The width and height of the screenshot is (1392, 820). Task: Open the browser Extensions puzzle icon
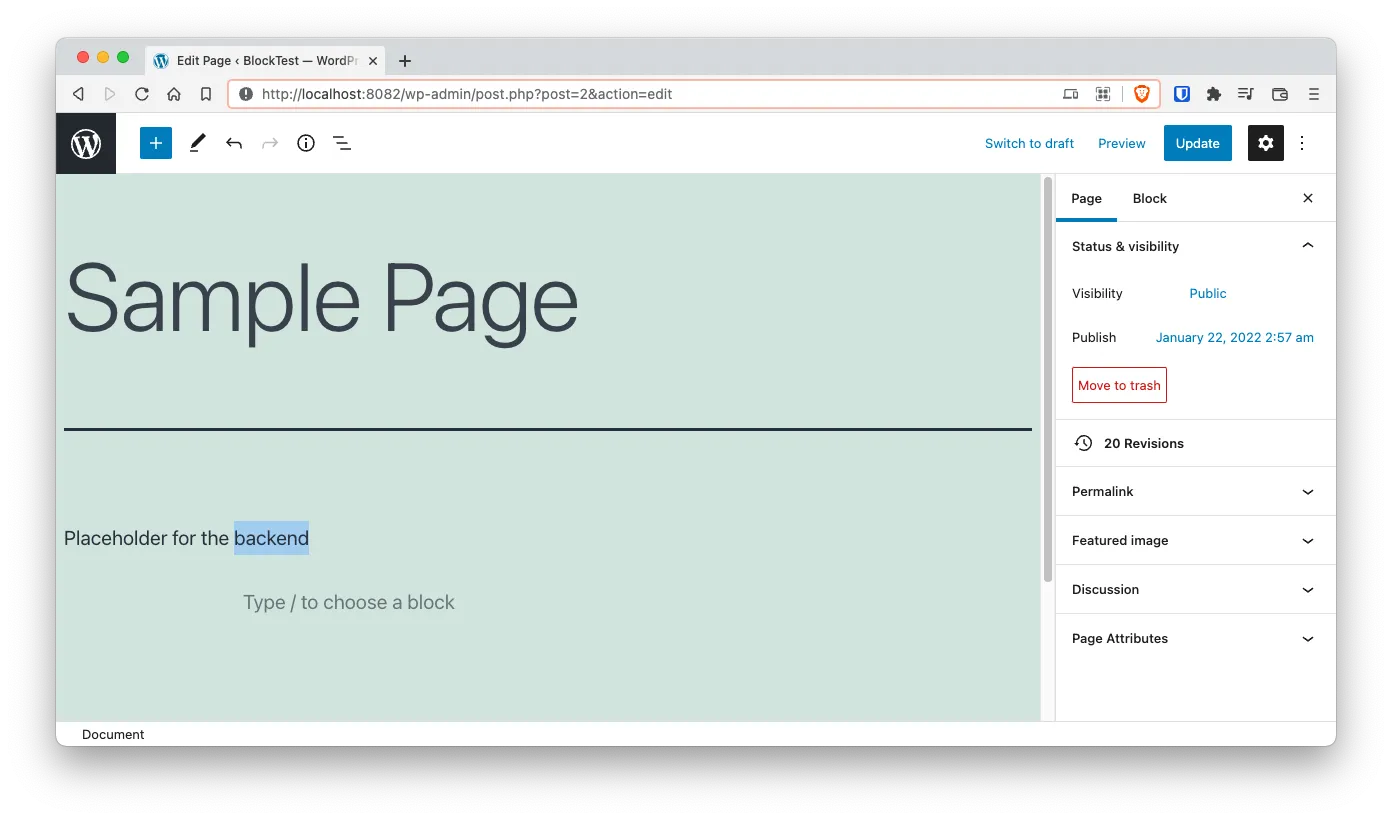coord(1214,94)
